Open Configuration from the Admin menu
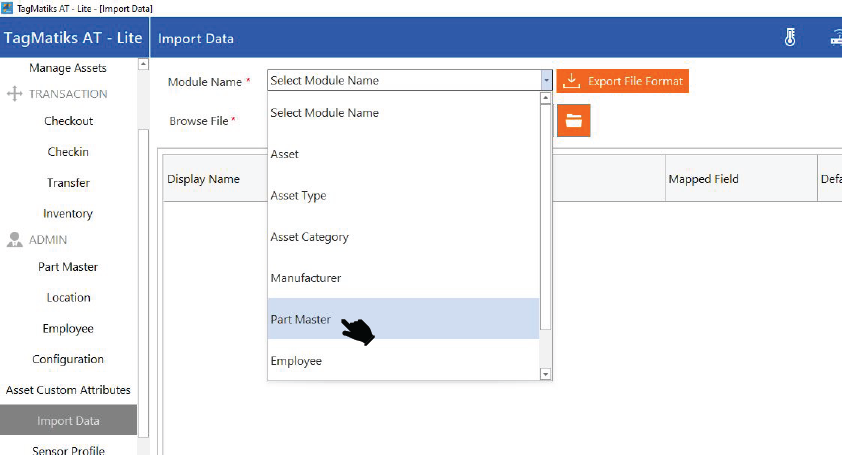This screenshot has height=455, width=842. point(68,359)
